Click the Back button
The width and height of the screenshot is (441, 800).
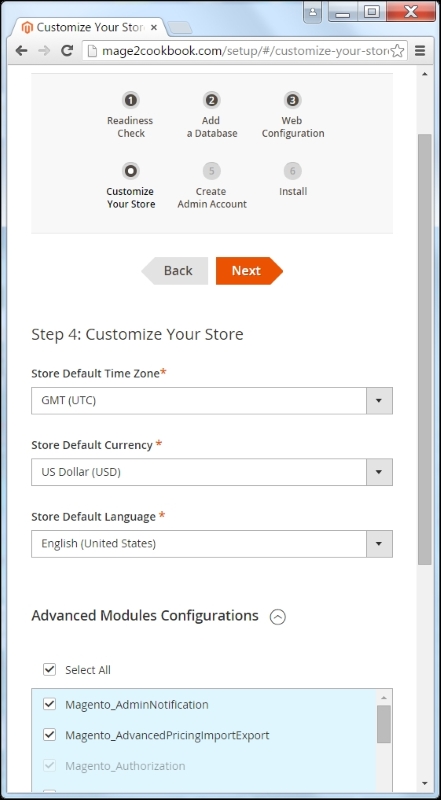pos(175,270)
